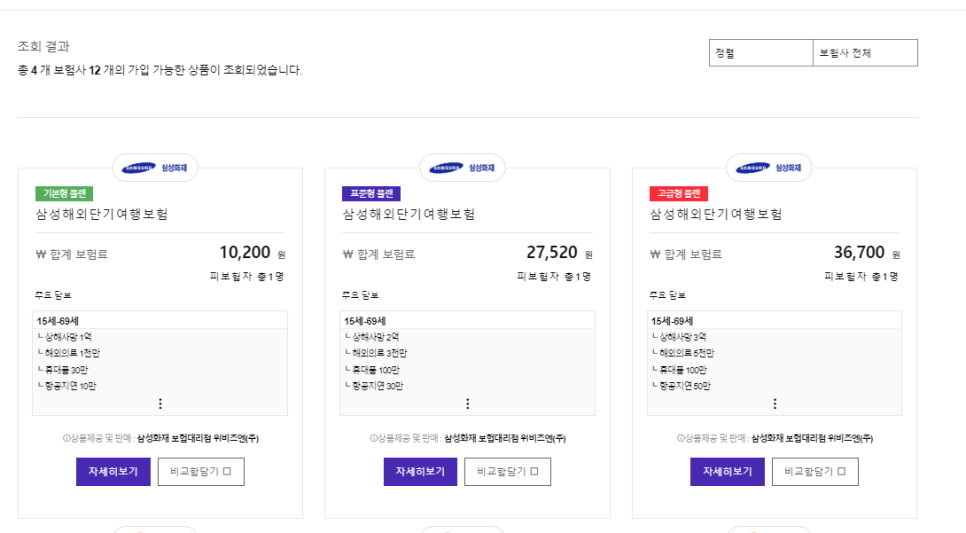The height and width of the screenshot is (533, 966).
Task: Click the 항공지연 30만 coverage row
Action: pyautogui.click(x=374, y=386)
